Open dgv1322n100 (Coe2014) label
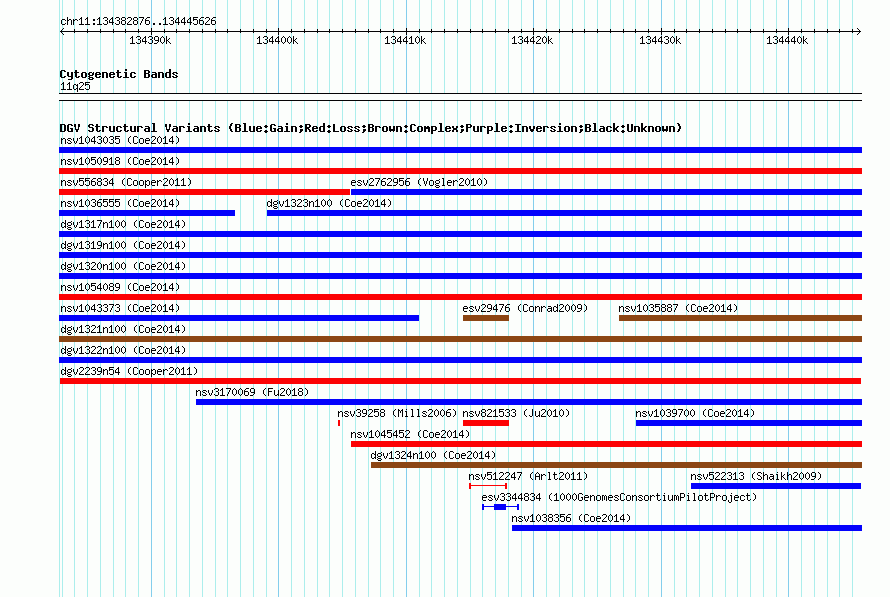The width and height of the screenshot is (890, 597). 123,350
